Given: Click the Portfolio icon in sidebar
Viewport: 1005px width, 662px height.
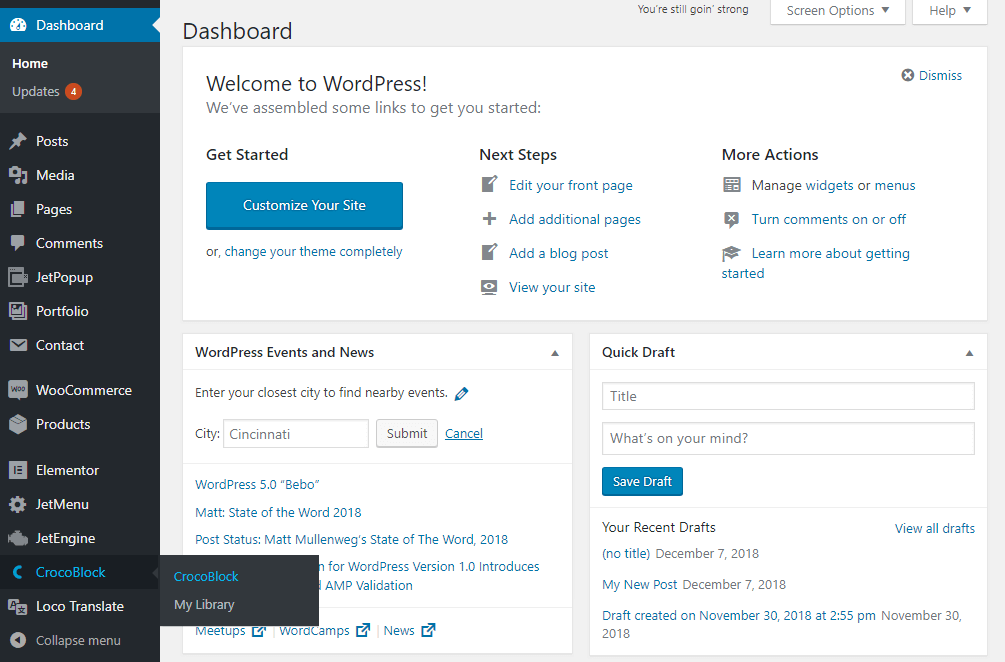Looking at the screenshot, I should [x=18, y=311].
